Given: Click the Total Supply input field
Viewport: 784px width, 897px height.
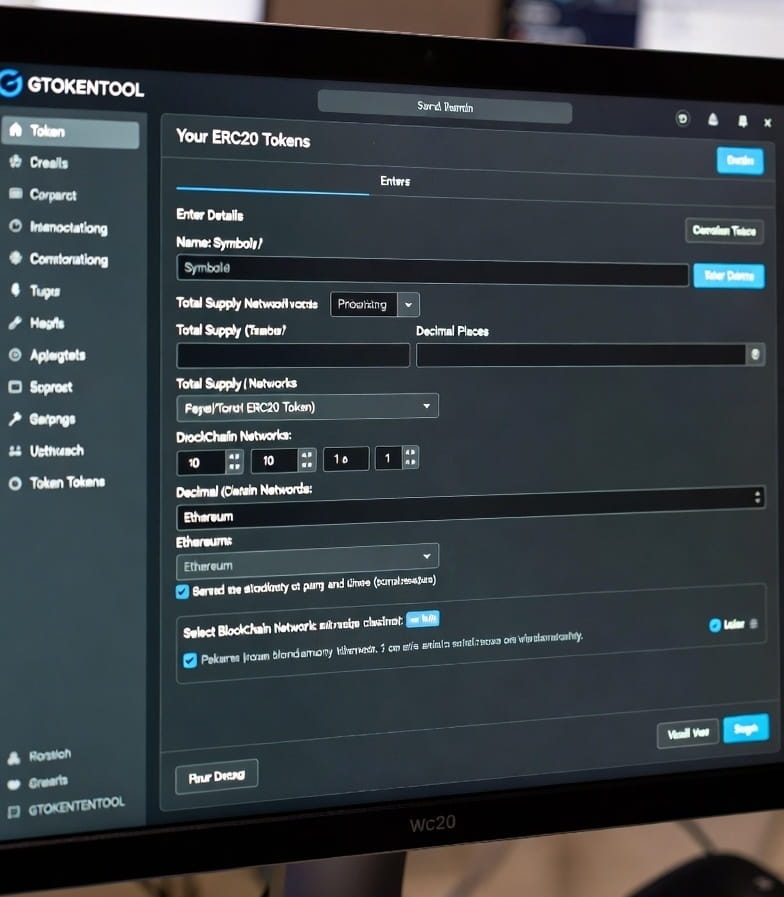Looking at the screenshot, I should 293,355.
